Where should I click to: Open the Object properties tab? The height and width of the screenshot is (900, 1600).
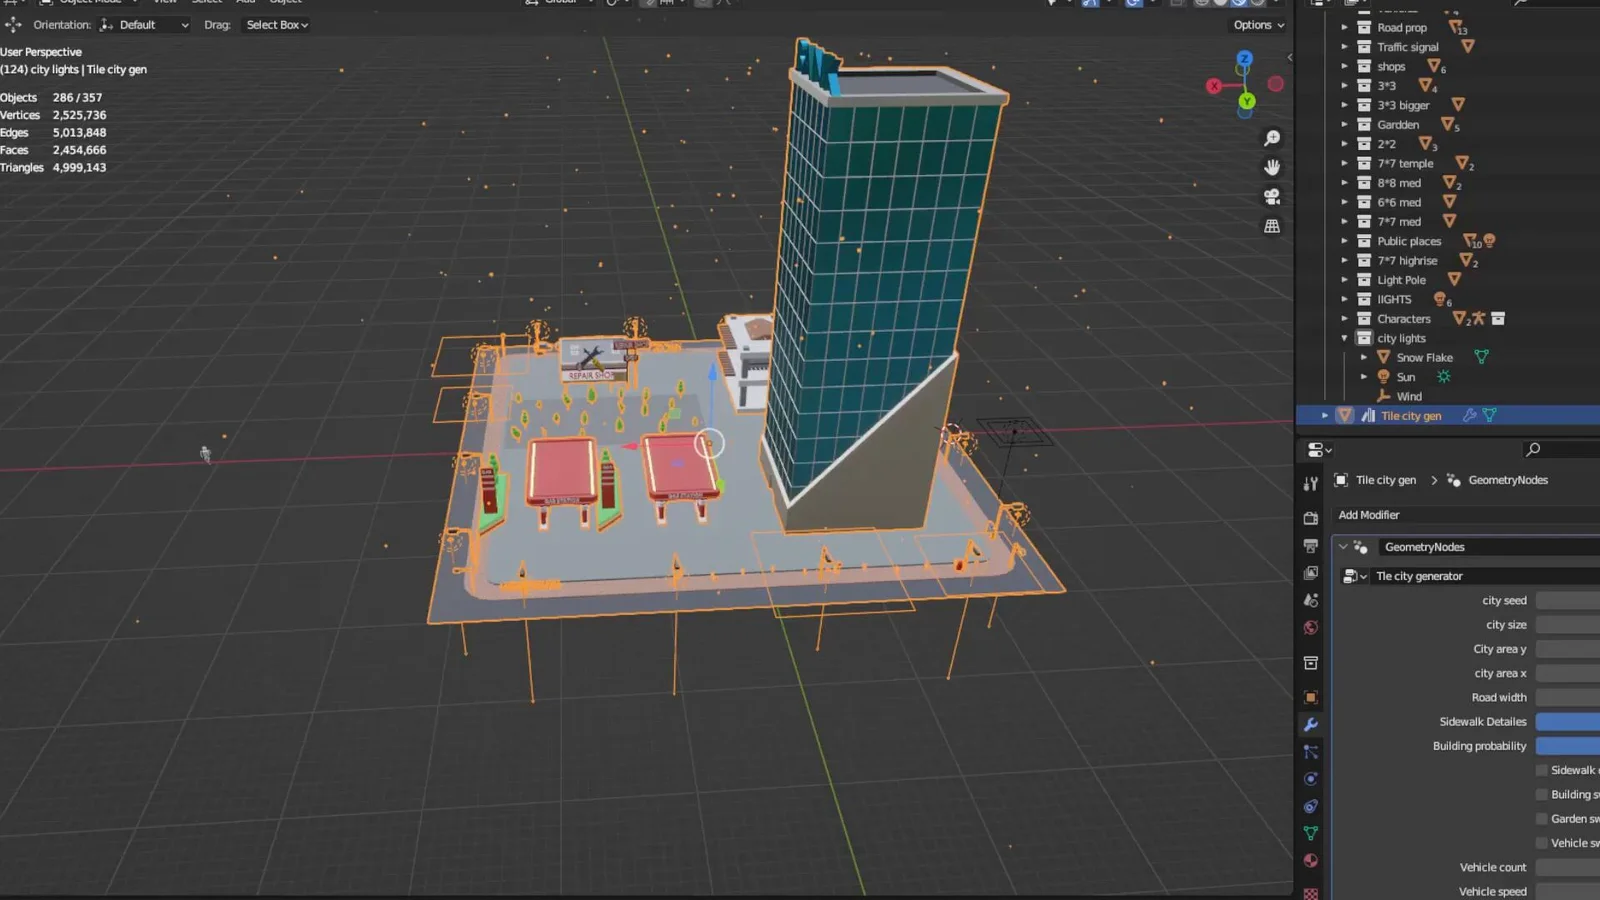(x=1311, y=697)
